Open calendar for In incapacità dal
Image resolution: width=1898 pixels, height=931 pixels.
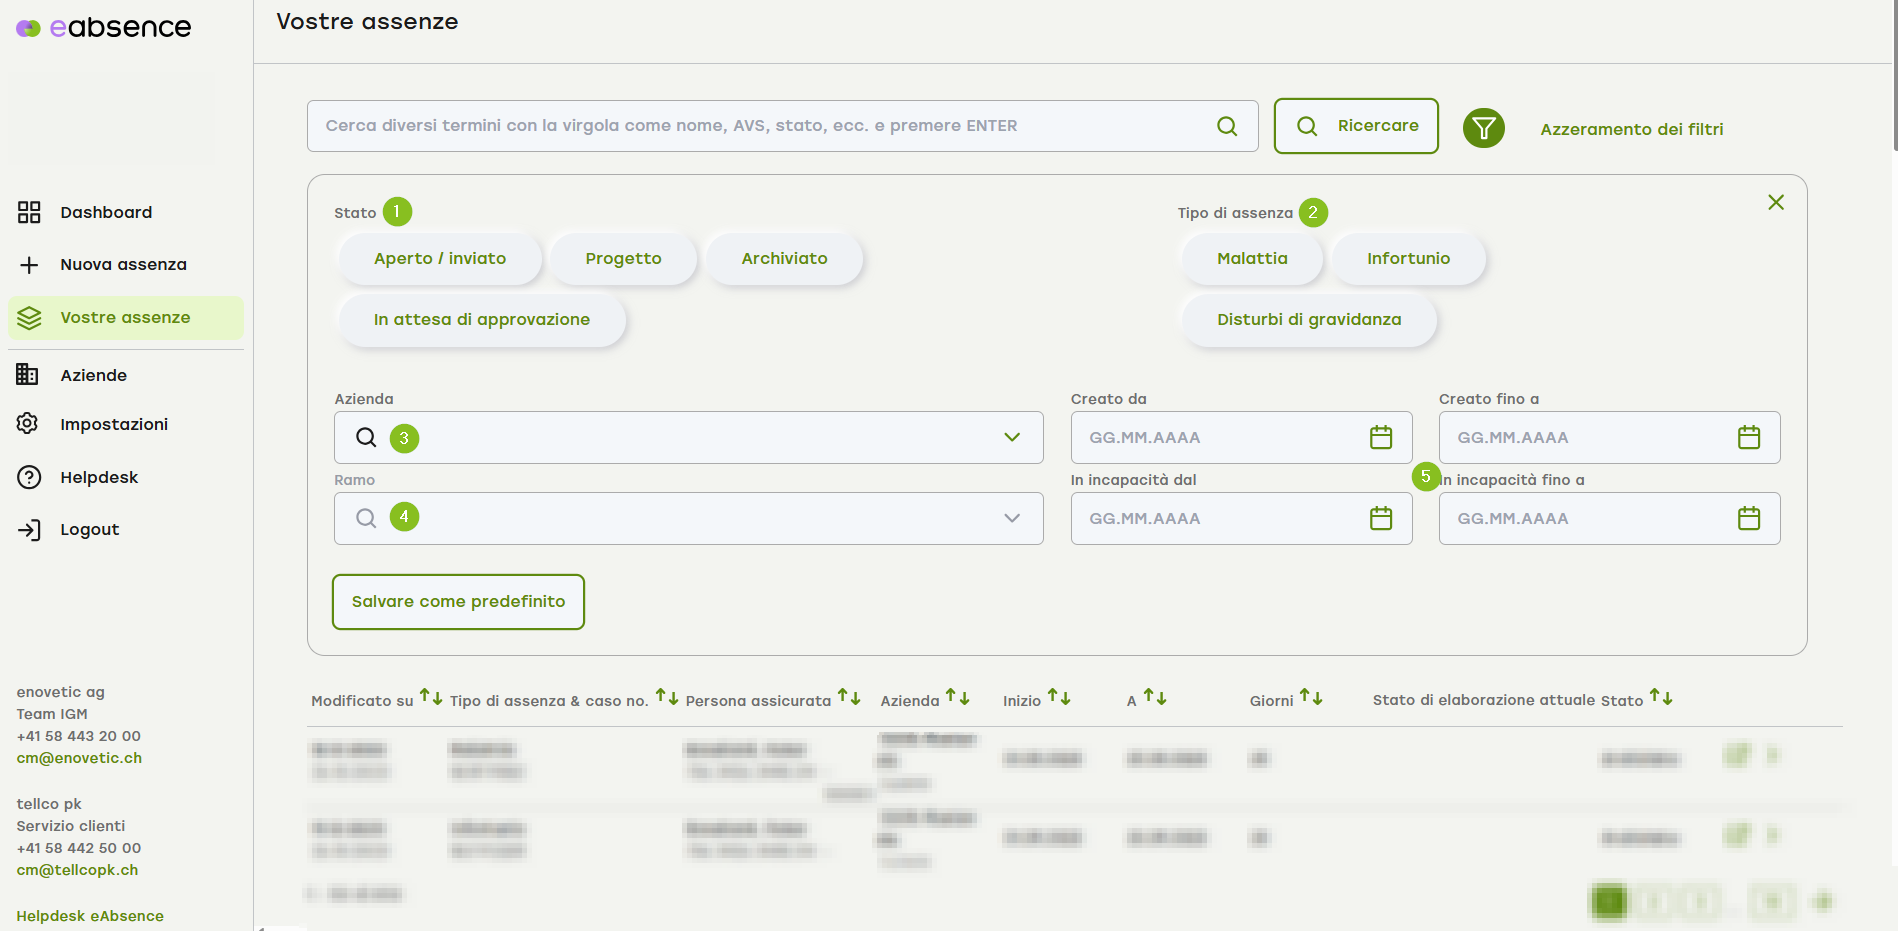1380,518
